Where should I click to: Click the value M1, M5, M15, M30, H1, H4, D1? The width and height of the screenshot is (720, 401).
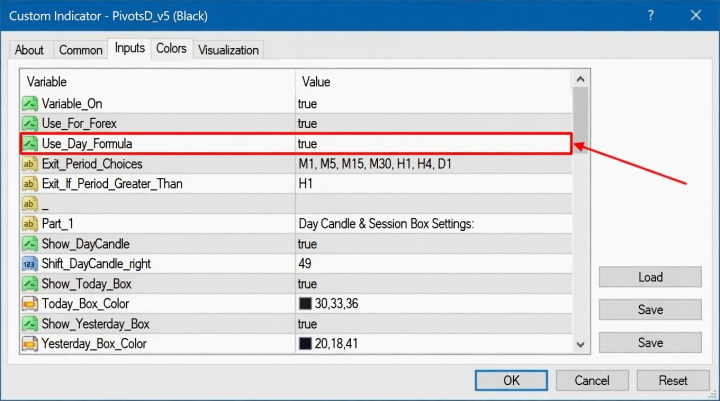pos(375,164)
